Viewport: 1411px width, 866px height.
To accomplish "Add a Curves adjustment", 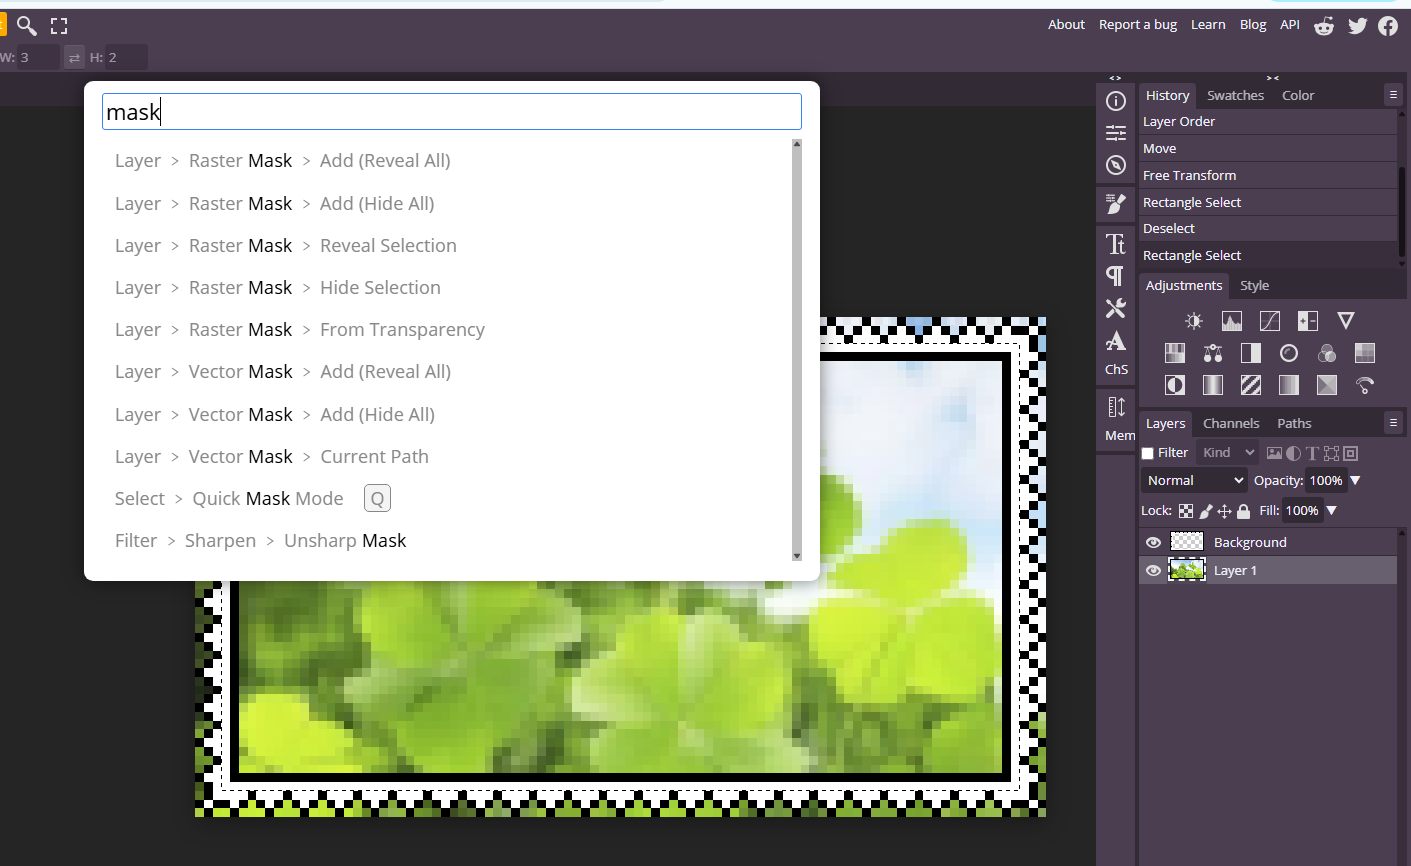I will point(1270,321).
